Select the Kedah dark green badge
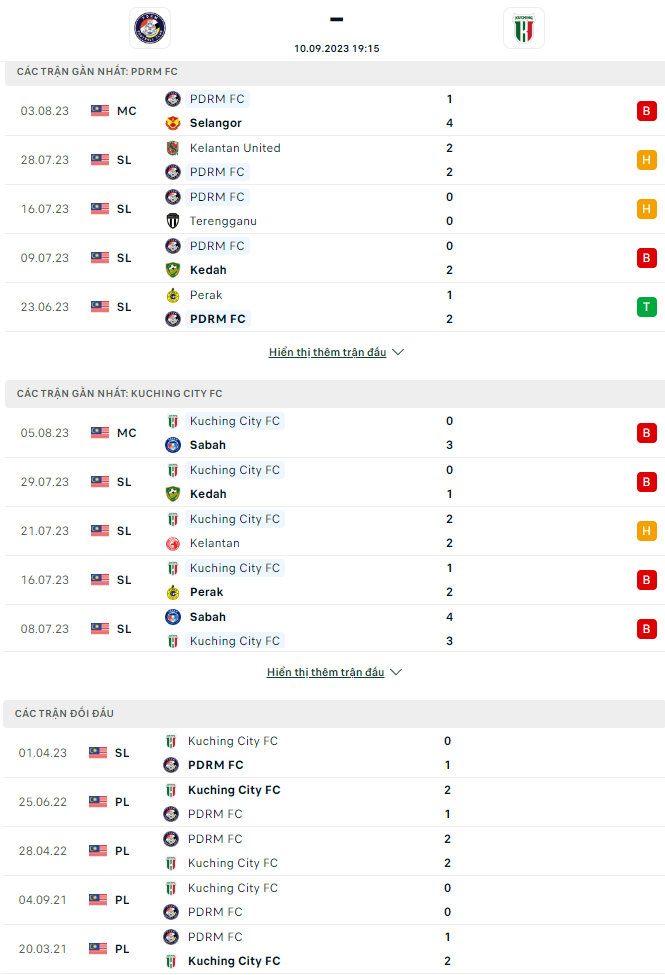 point(172,270)
